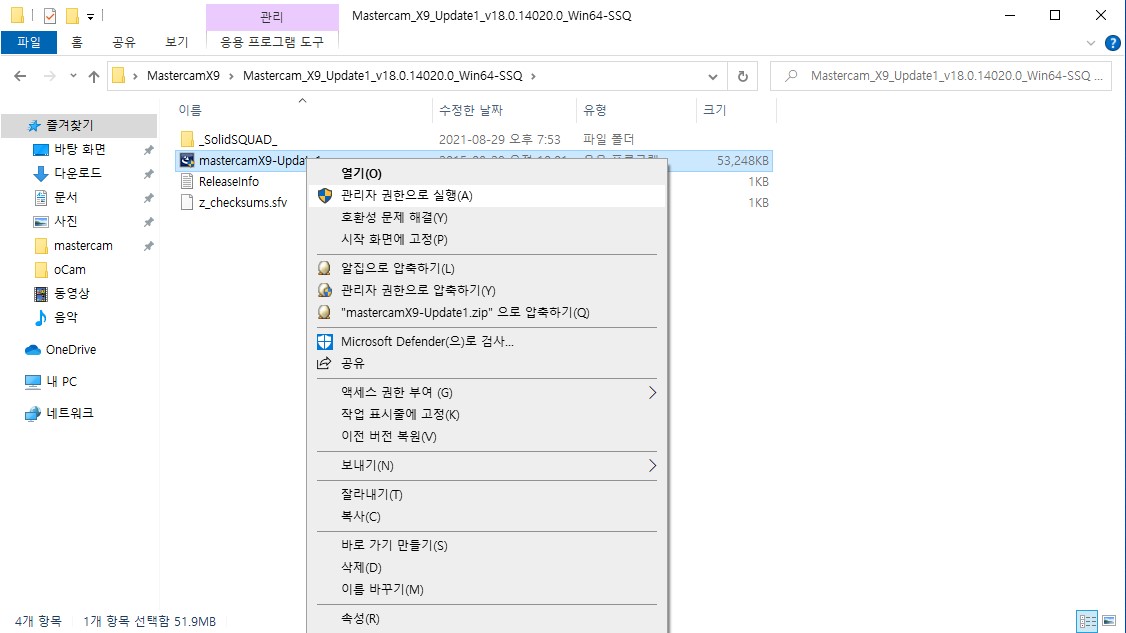The image size is (1126, 633).
Task: Choose Rename (이름 바꾸기)
Action: click(487, 589)
